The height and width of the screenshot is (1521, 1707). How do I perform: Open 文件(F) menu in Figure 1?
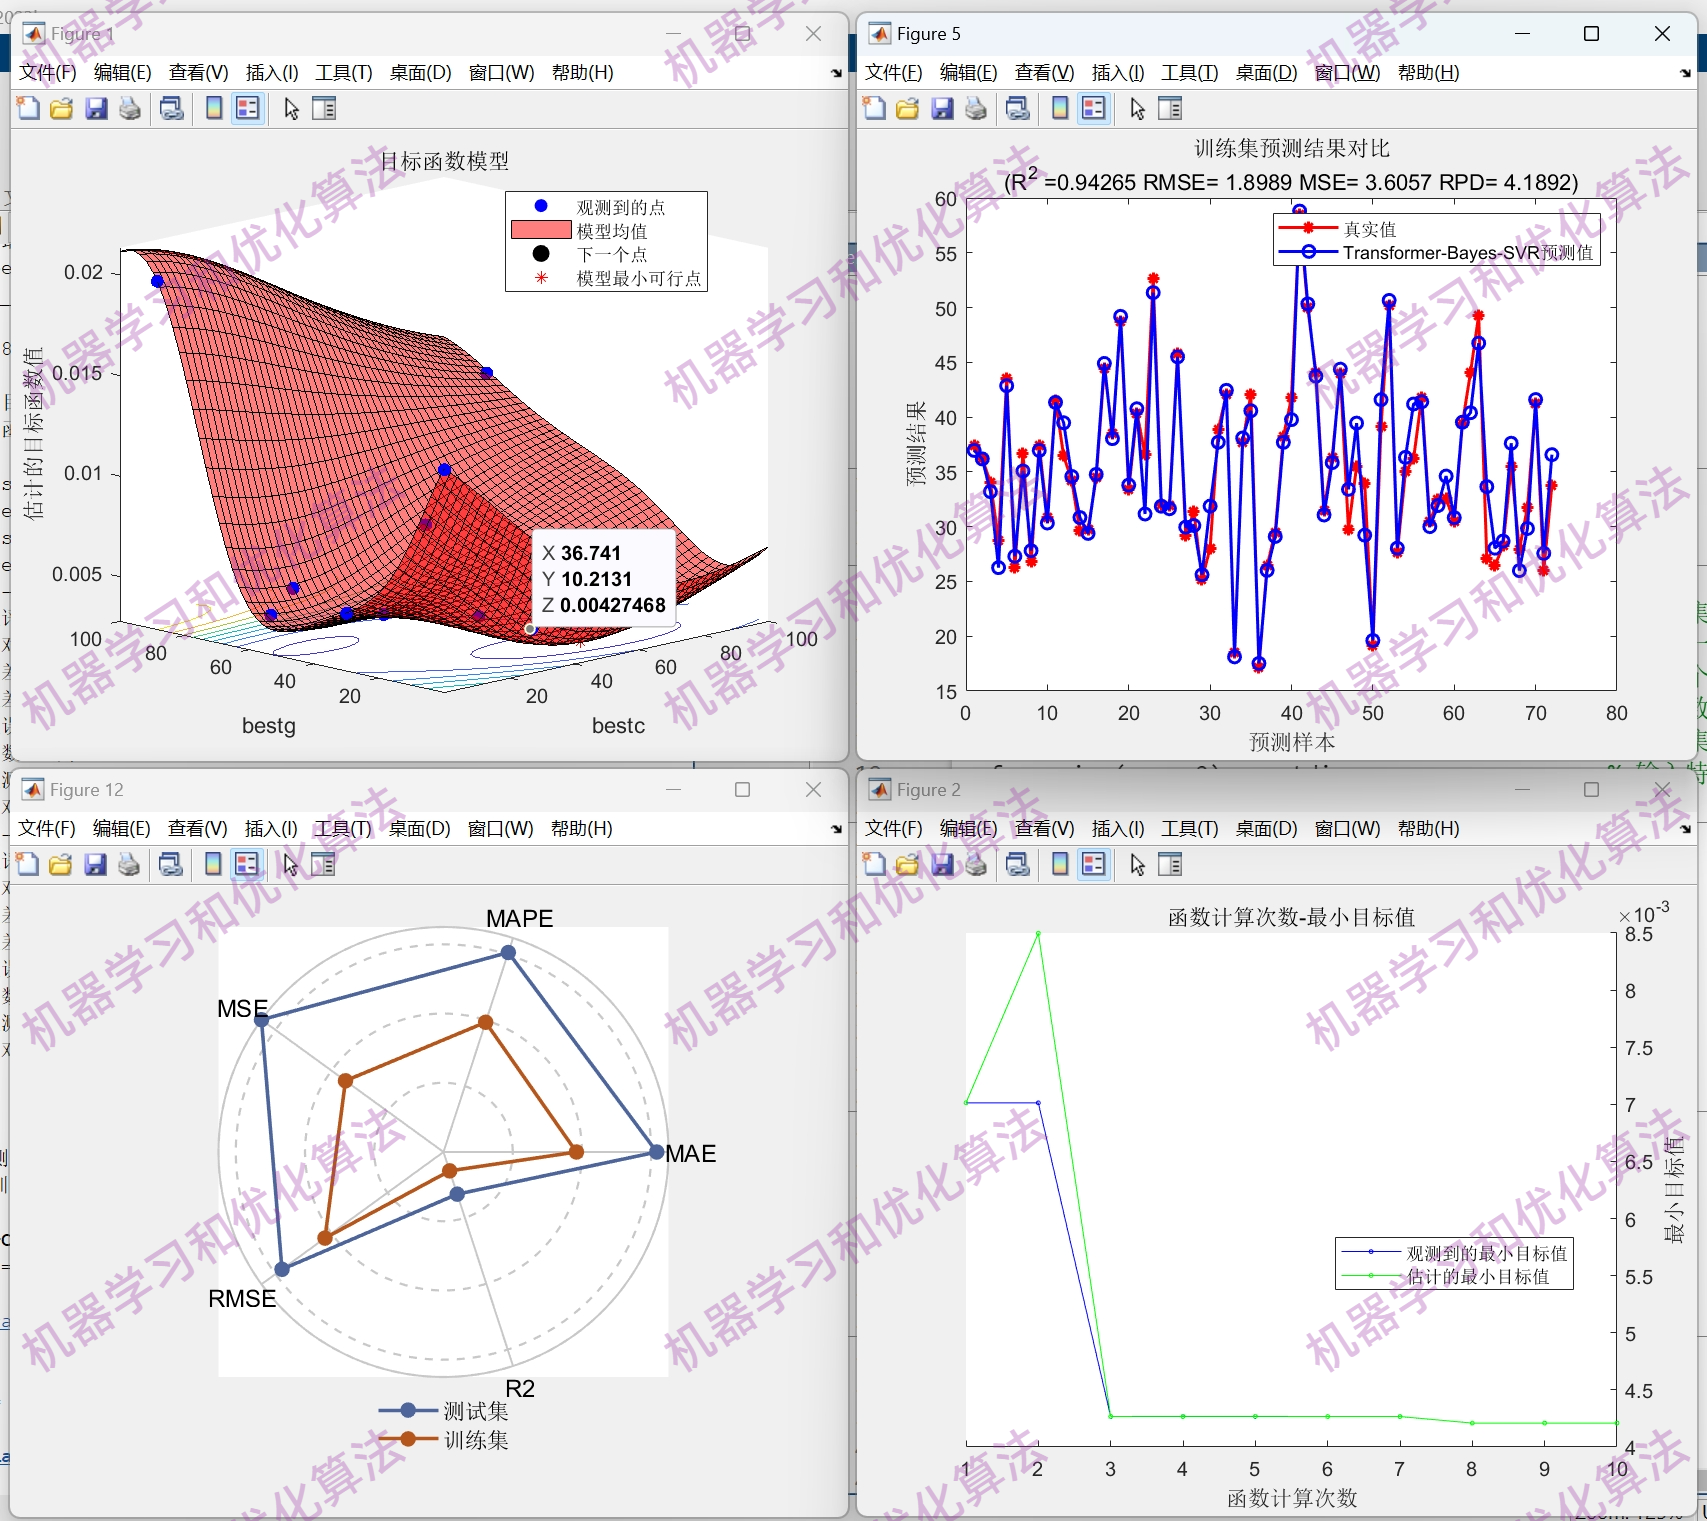tap(48, 73)
